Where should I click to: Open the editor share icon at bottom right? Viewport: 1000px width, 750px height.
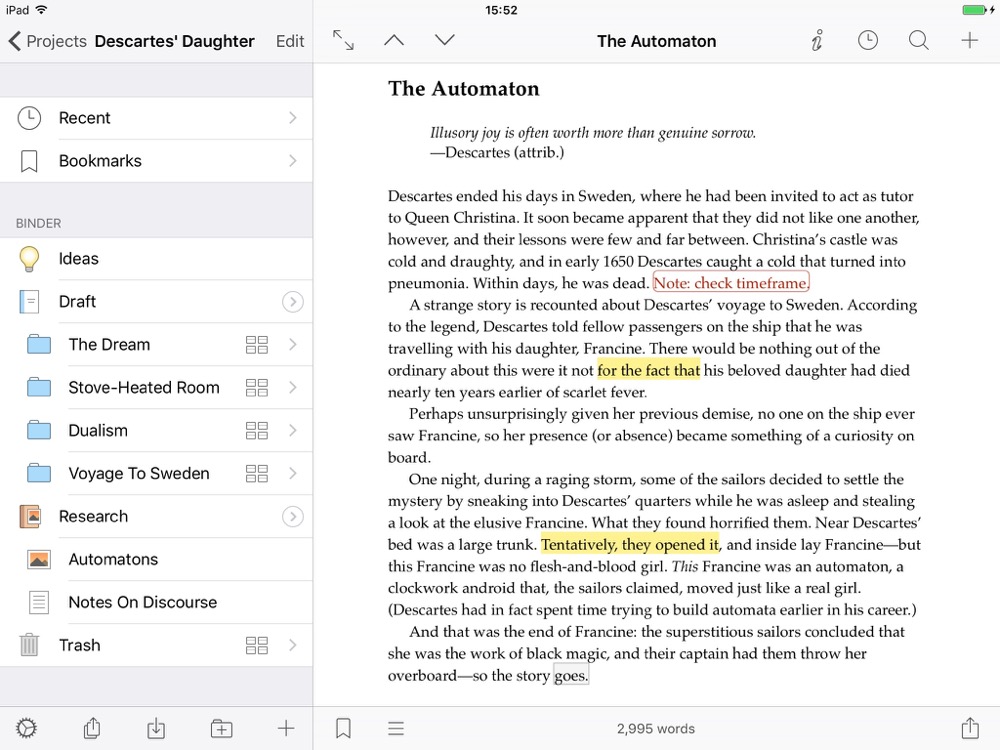click(x=969, y=728)
